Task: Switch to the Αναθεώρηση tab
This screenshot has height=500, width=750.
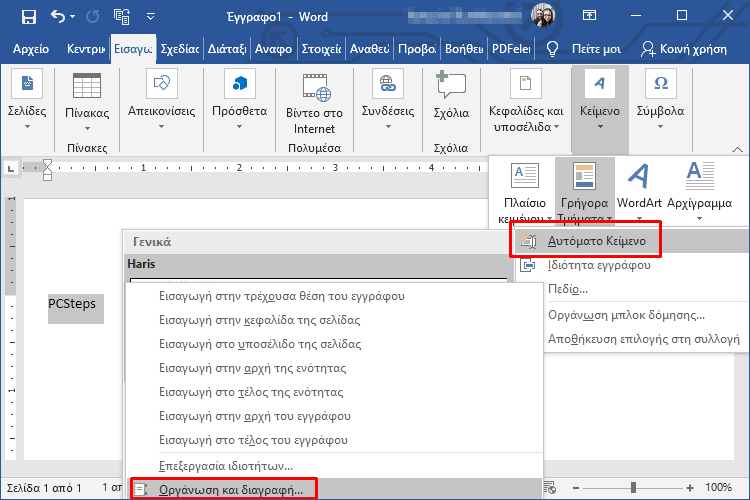Action: click(x=369, y=49)
